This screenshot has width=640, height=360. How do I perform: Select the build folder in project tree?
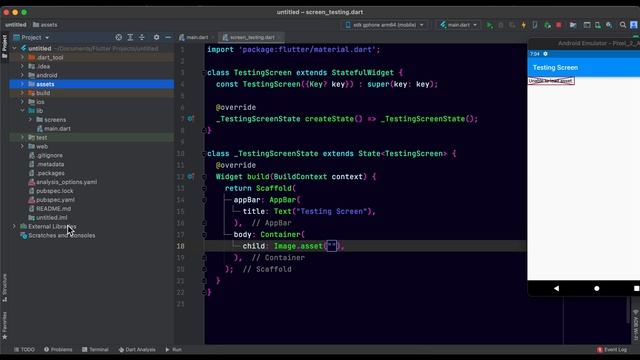pos(43,93)
